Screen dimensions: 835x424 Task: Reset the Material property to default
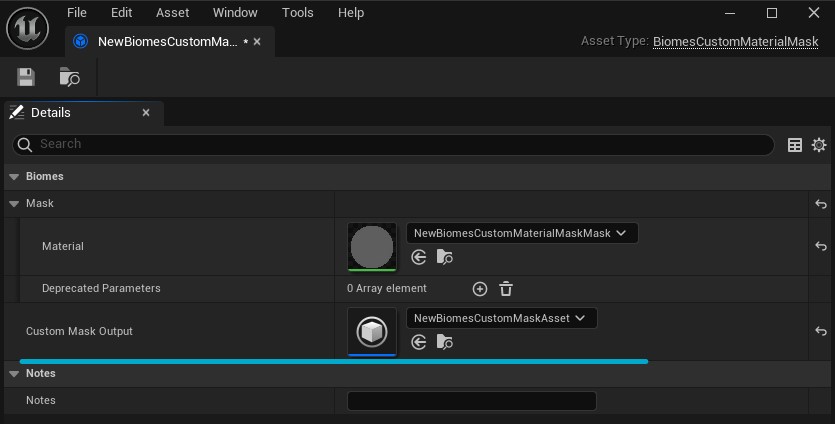821,246
